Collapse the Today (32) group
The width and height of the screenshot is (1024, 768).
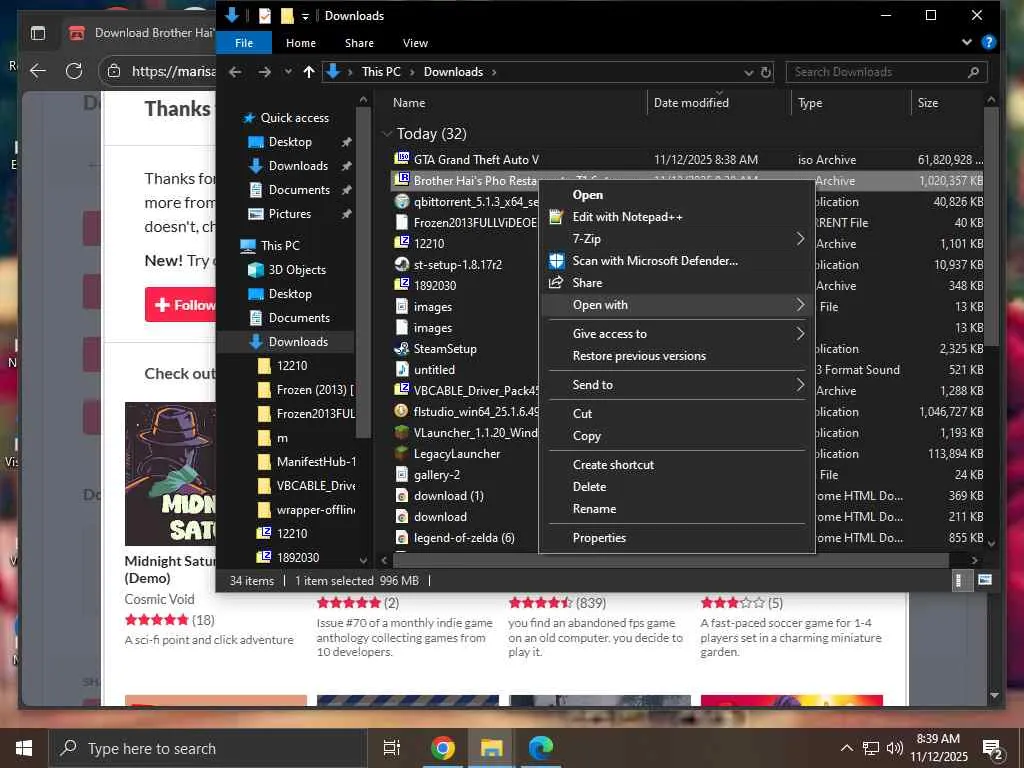(387, 134)
